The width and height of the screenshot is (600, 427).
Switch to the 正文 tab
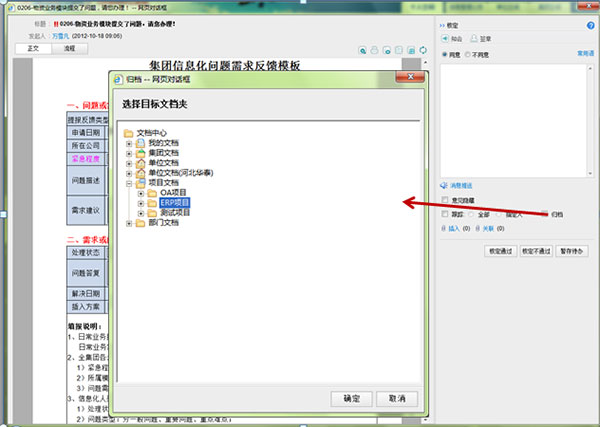click(x=35, y=48)
